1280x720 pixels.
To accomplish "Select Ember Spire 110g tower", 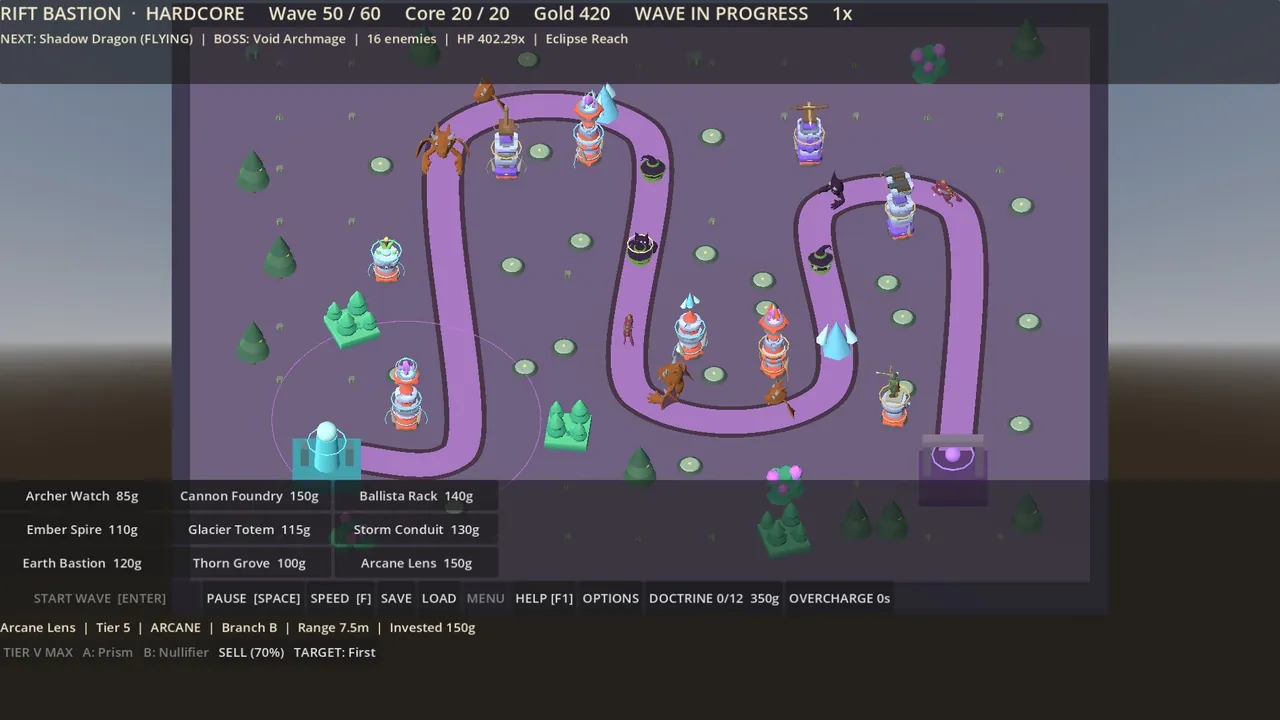I will pyautogui.click(x=82, y=530).
